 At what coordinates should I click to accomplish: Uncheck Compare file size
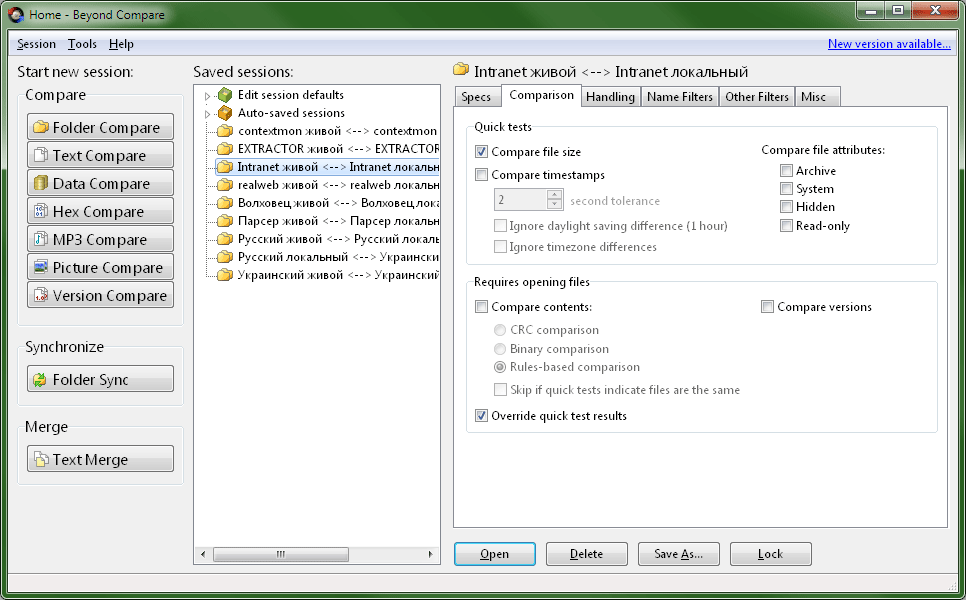481,152
